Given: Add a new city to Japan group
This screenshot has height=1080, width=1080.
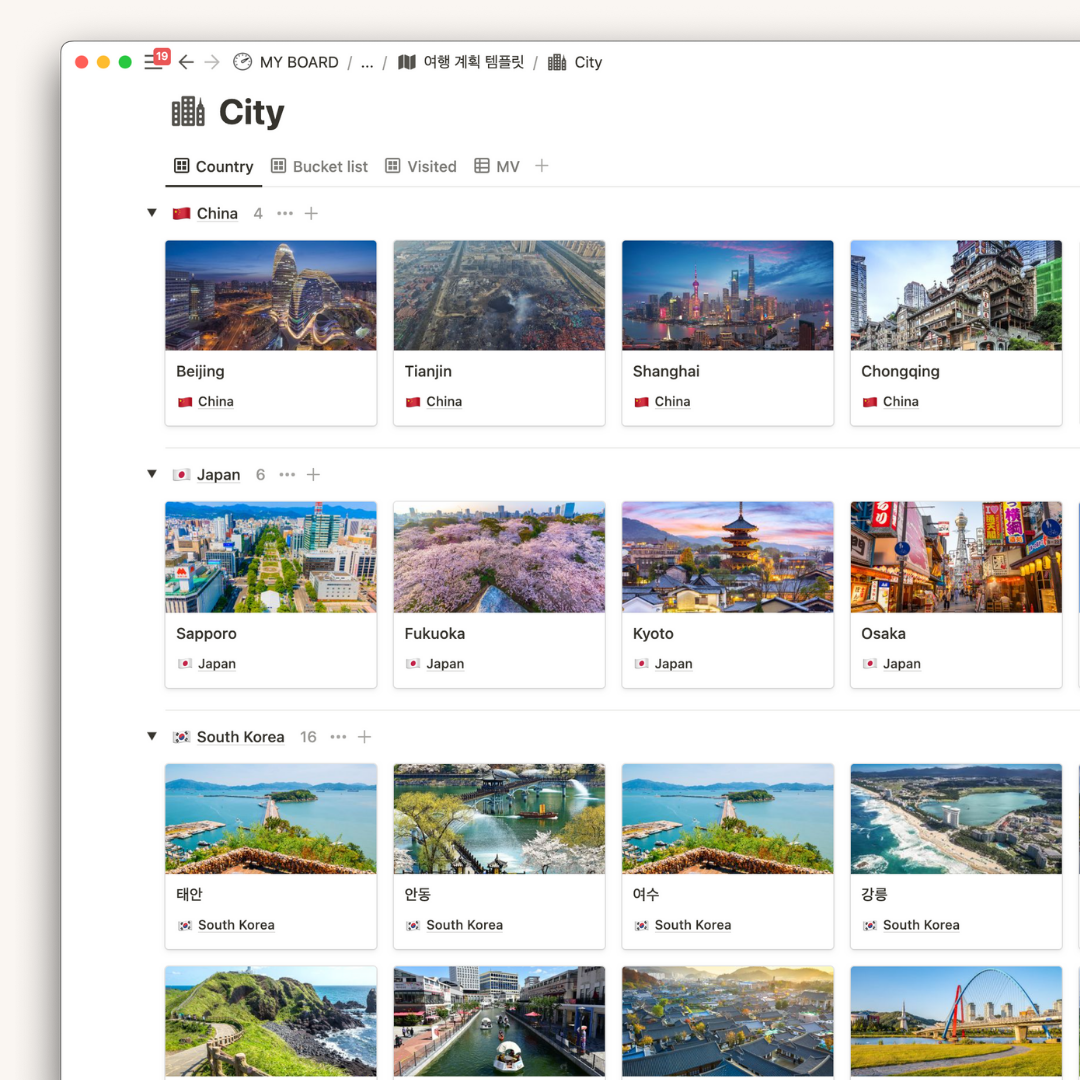Looking at the screenshot, I should pos(313,475).
